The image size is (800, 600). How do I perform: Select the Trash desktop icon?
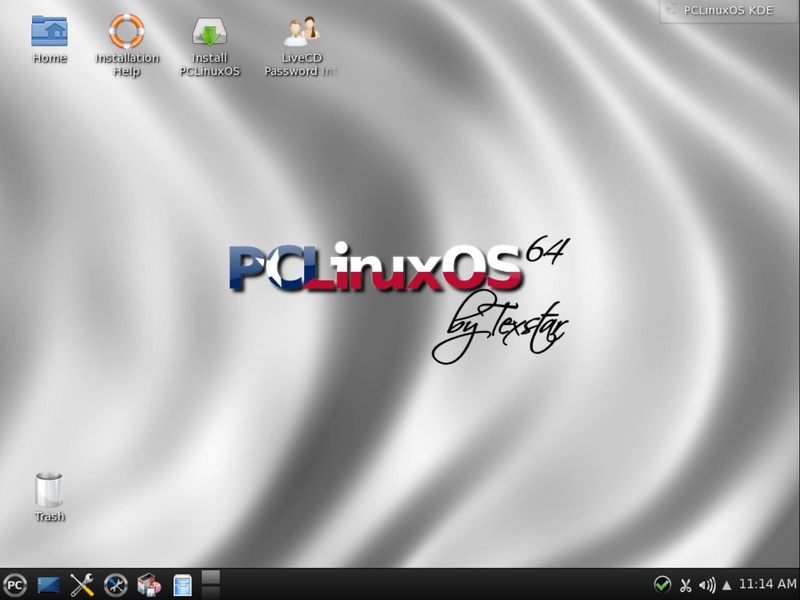tap(49, 497)
